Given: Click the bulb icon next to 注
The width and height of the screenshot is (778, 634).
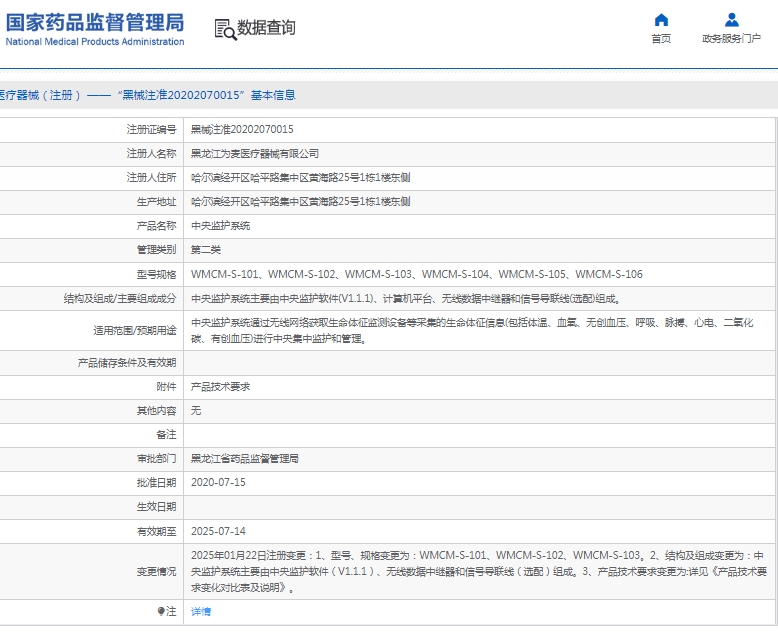Looking at the screenshot, I should click(161, 612).
